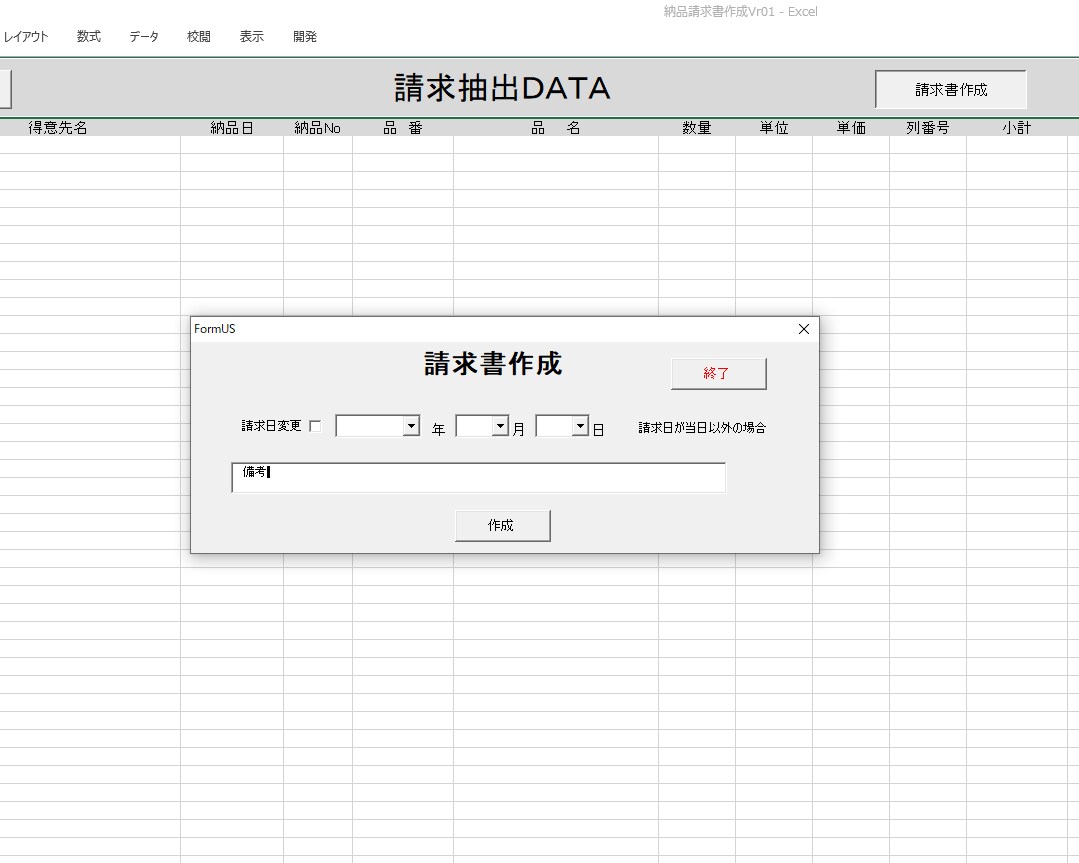Click the 品 名 column header
The height and width of the screenshot is (863, 1079).
tap(556, 128)
